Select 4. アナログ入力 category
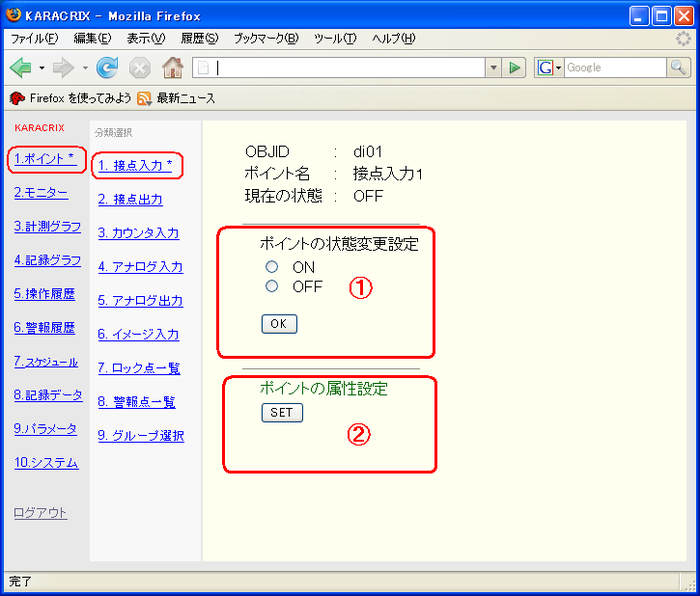Screen dimensions: 700x596 (x=141, y=267)
